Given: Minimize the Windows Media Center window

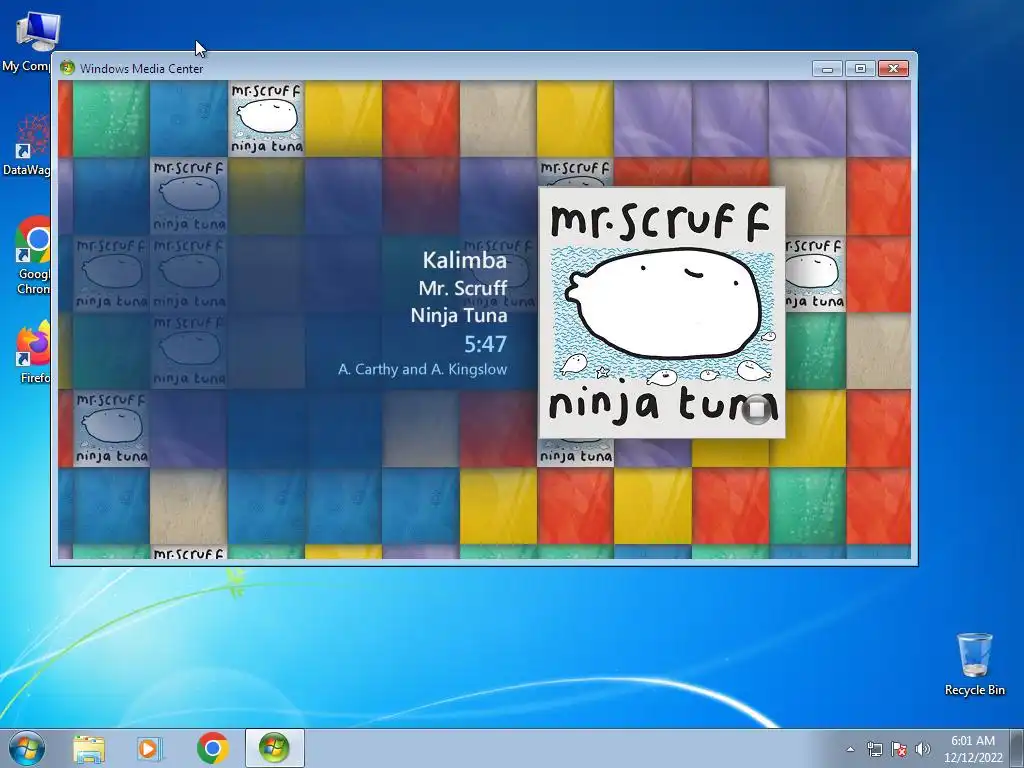Looking at the screenshot, I should pos(827,69).
